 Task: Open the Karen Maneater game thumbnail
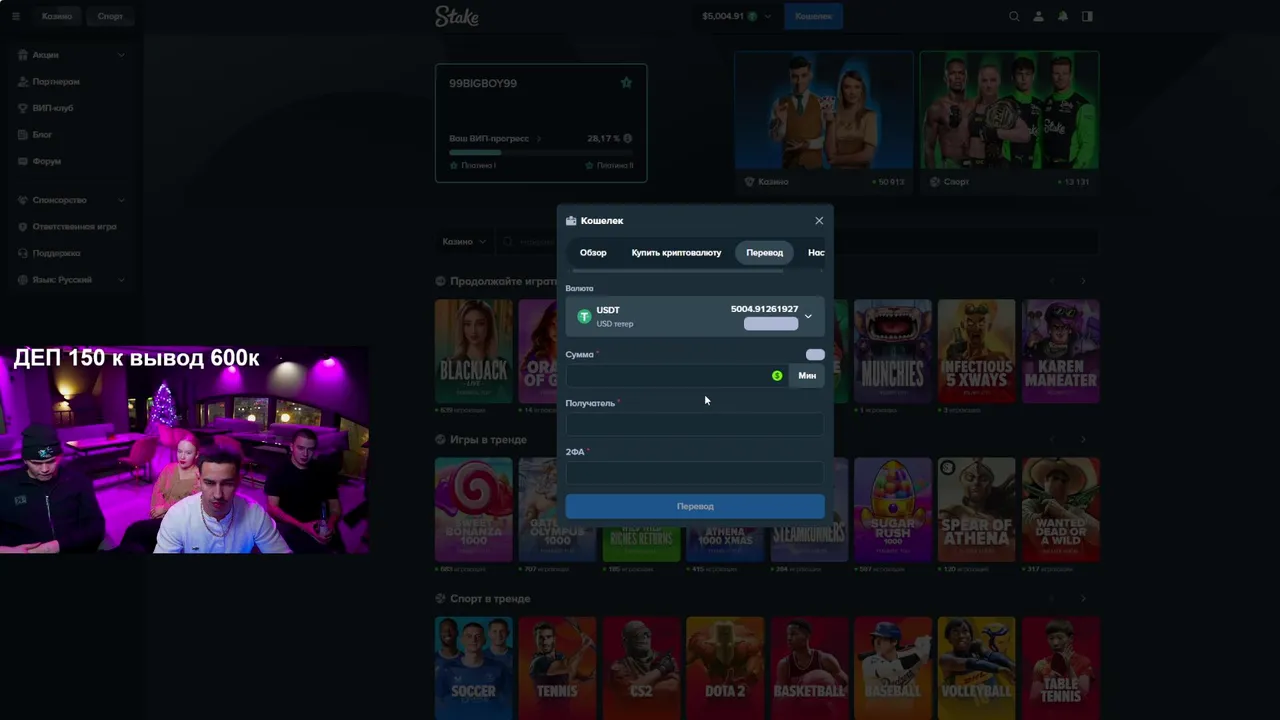point(1061,351)
